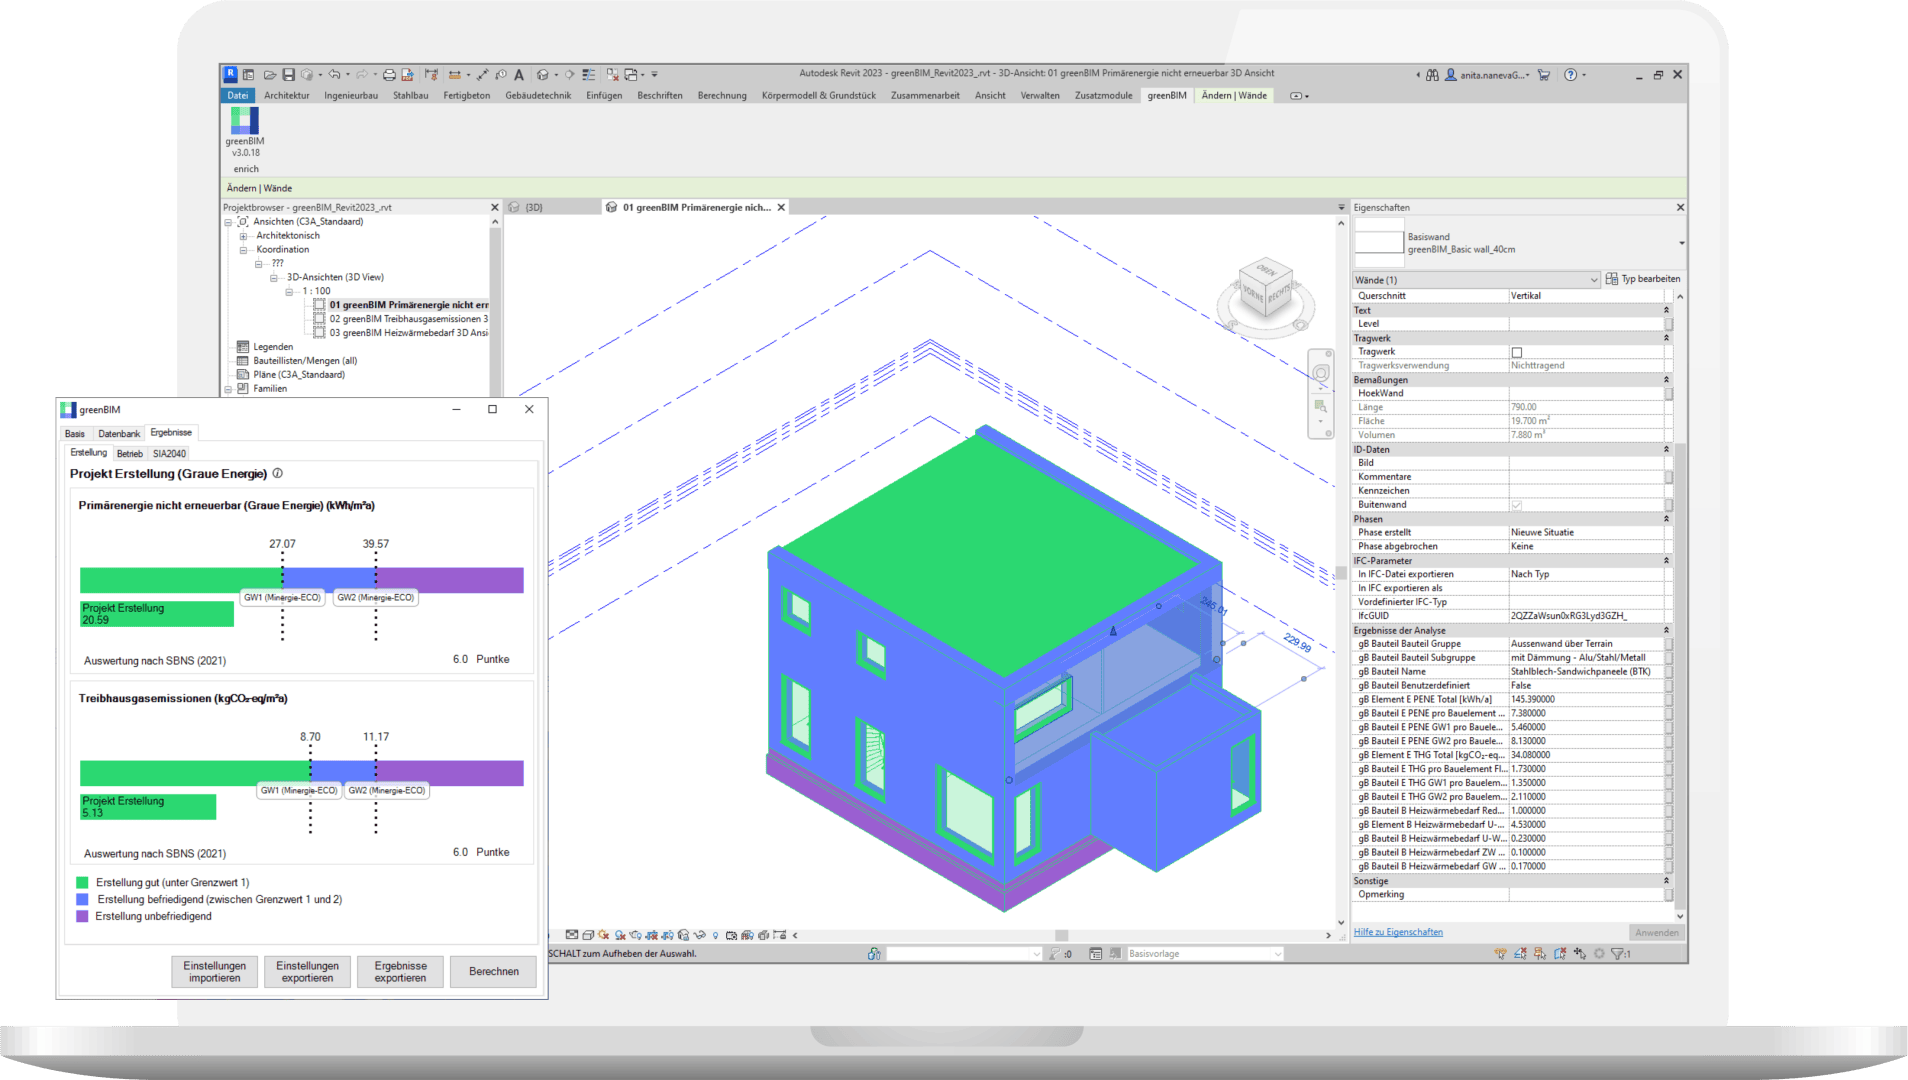The height and width of the screenshot is (1080, 1908).
Task: Click the green Erstellung gut legend swatch
Action: click(82, 883)
